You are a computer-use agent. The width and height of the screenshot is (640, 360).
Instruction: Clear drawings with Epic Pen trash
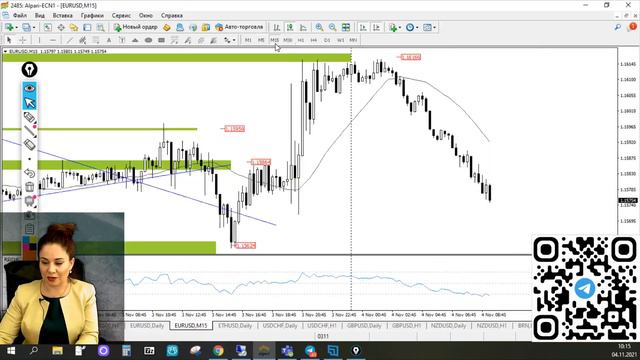(29, 187)
